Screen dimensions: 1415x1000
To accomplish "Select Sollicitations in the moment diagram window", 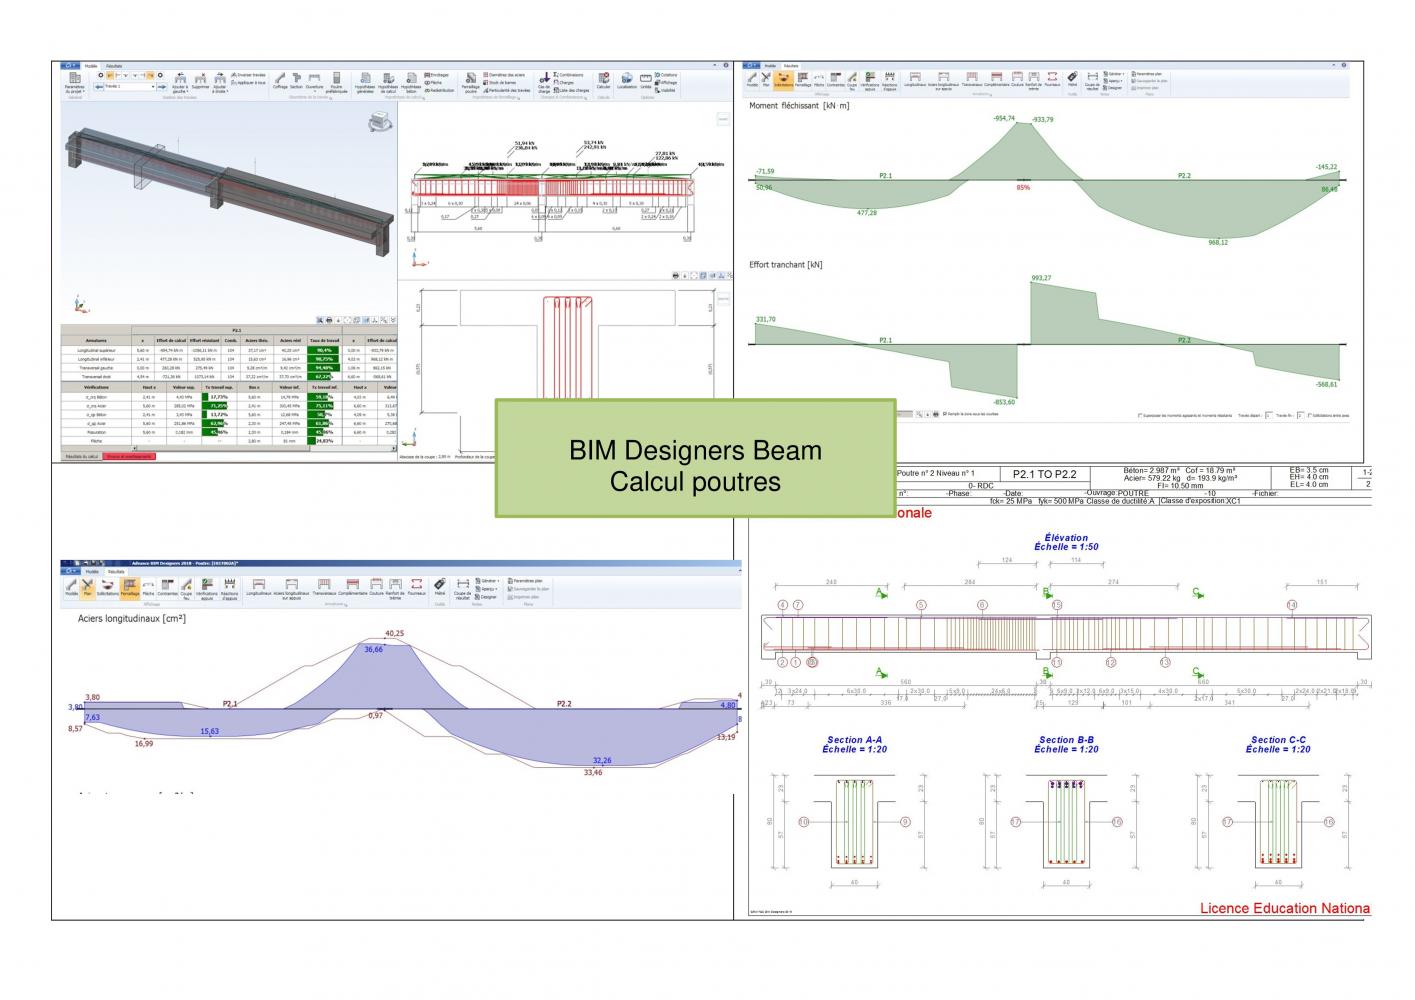I will (x=783, y=80).
